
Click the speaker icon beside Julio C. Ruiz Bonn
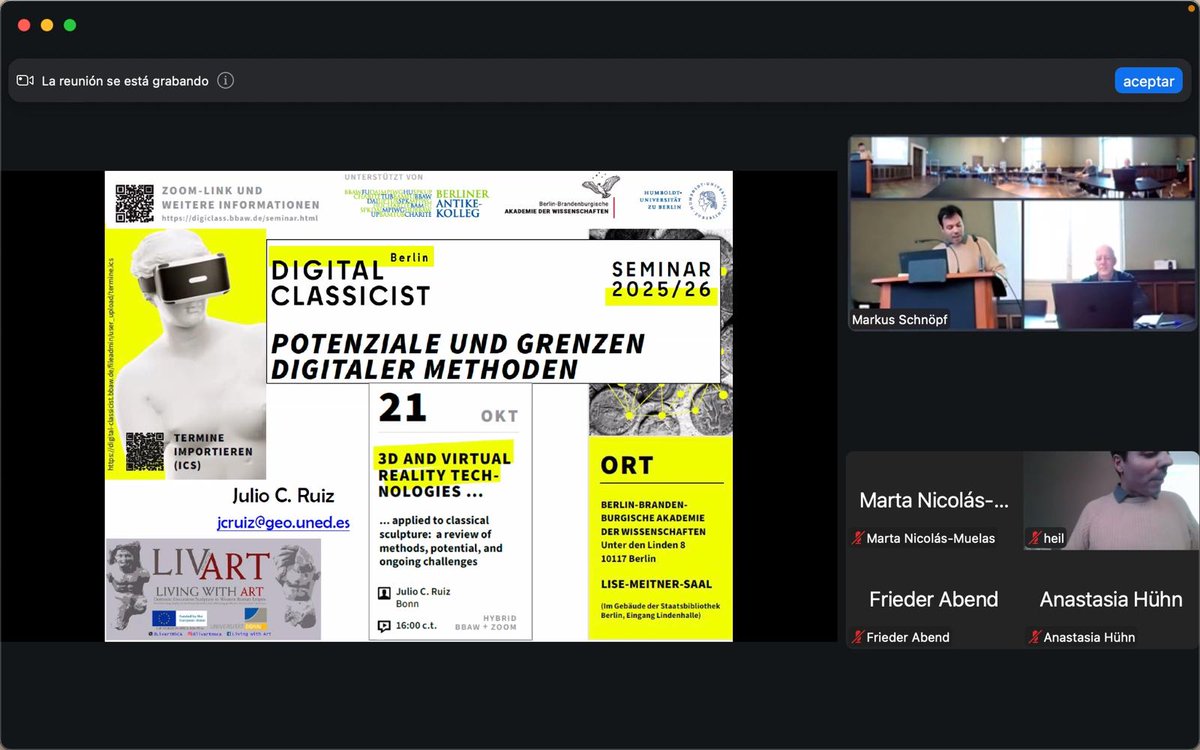[384, 593]
